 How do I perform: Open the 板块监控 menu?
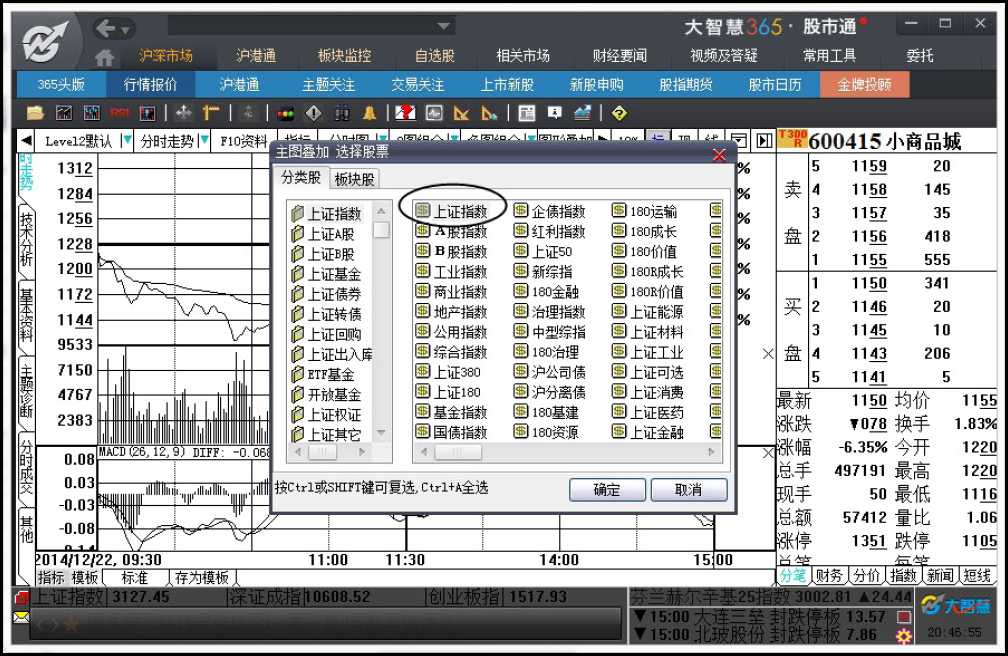[x=345, y=56]
